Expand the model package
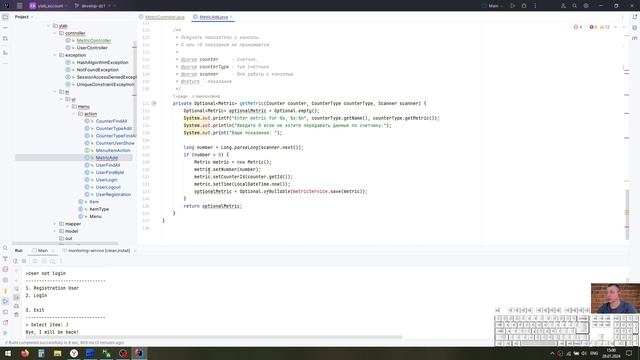 pyautogui.click(x=55, y=231)
